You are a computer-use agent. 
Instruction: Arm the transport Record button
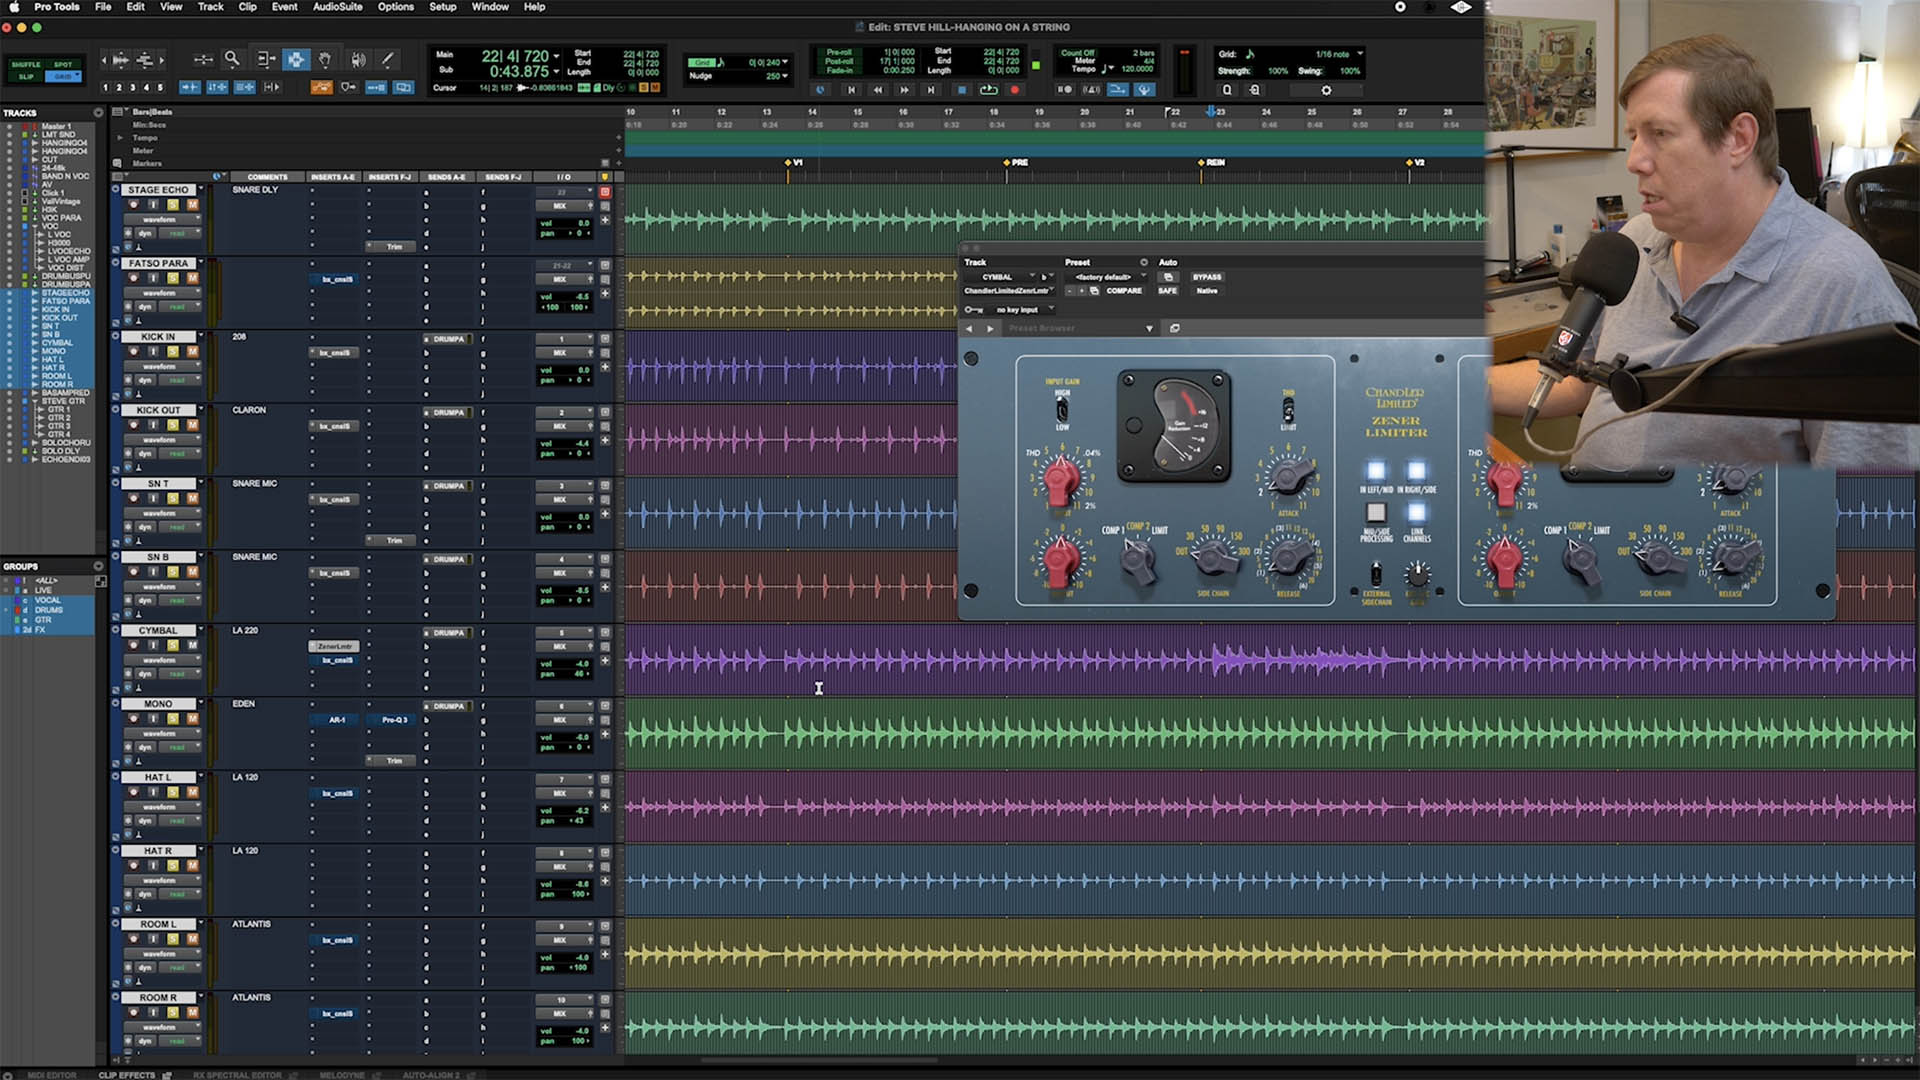click(1015, 90)
